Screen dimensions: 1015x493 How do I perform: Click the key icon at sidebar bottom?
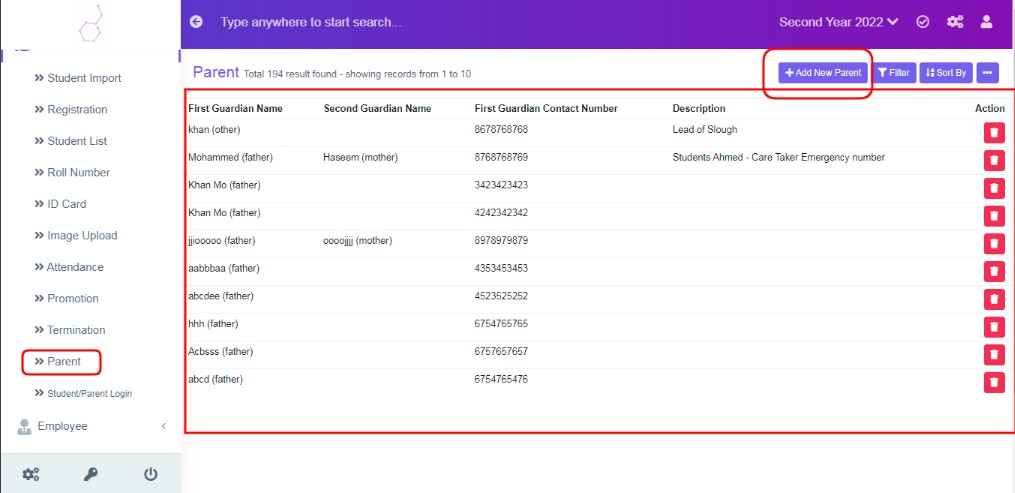[x=91, y=474]
